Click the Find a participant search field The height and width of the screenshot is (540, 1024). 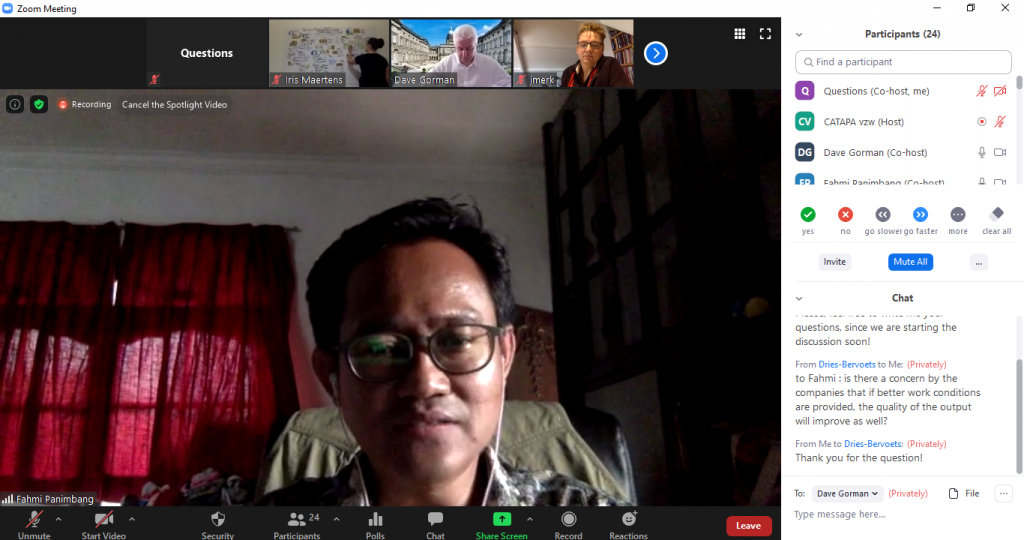tap(903, 62)
